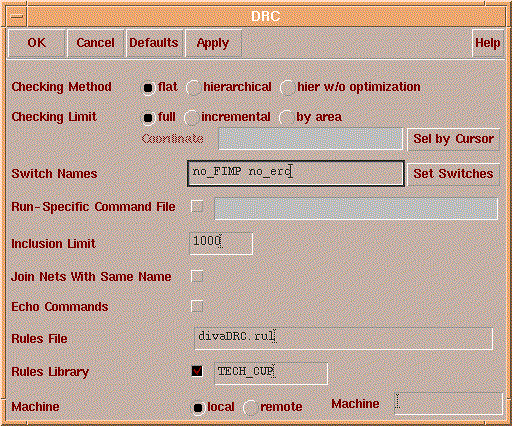Viewport: 512px width, 426px height.
Task: Focus the Switch Names text field
Action: pyautogui.click(x=296, y=173)
